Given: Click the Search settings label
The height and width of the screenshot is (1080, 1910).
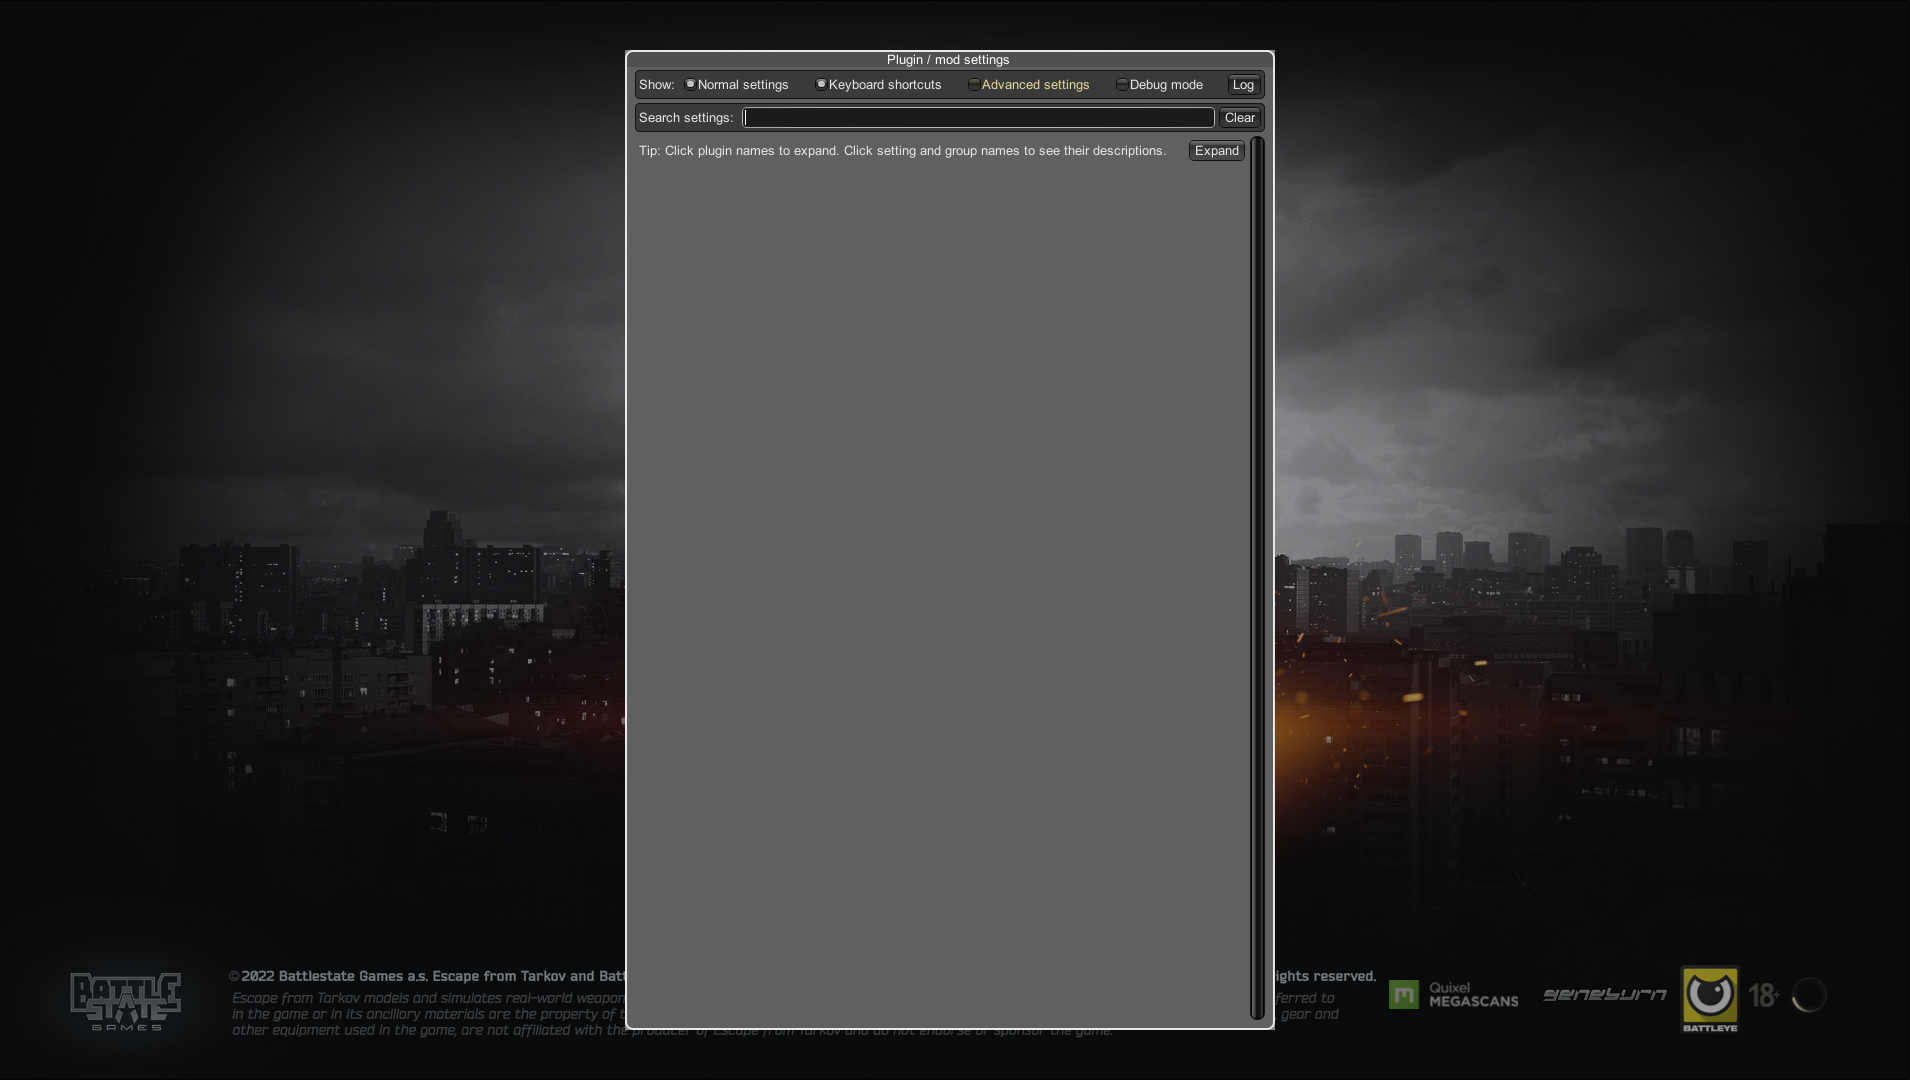Looking at the screenshot, I should click(686, 118).
